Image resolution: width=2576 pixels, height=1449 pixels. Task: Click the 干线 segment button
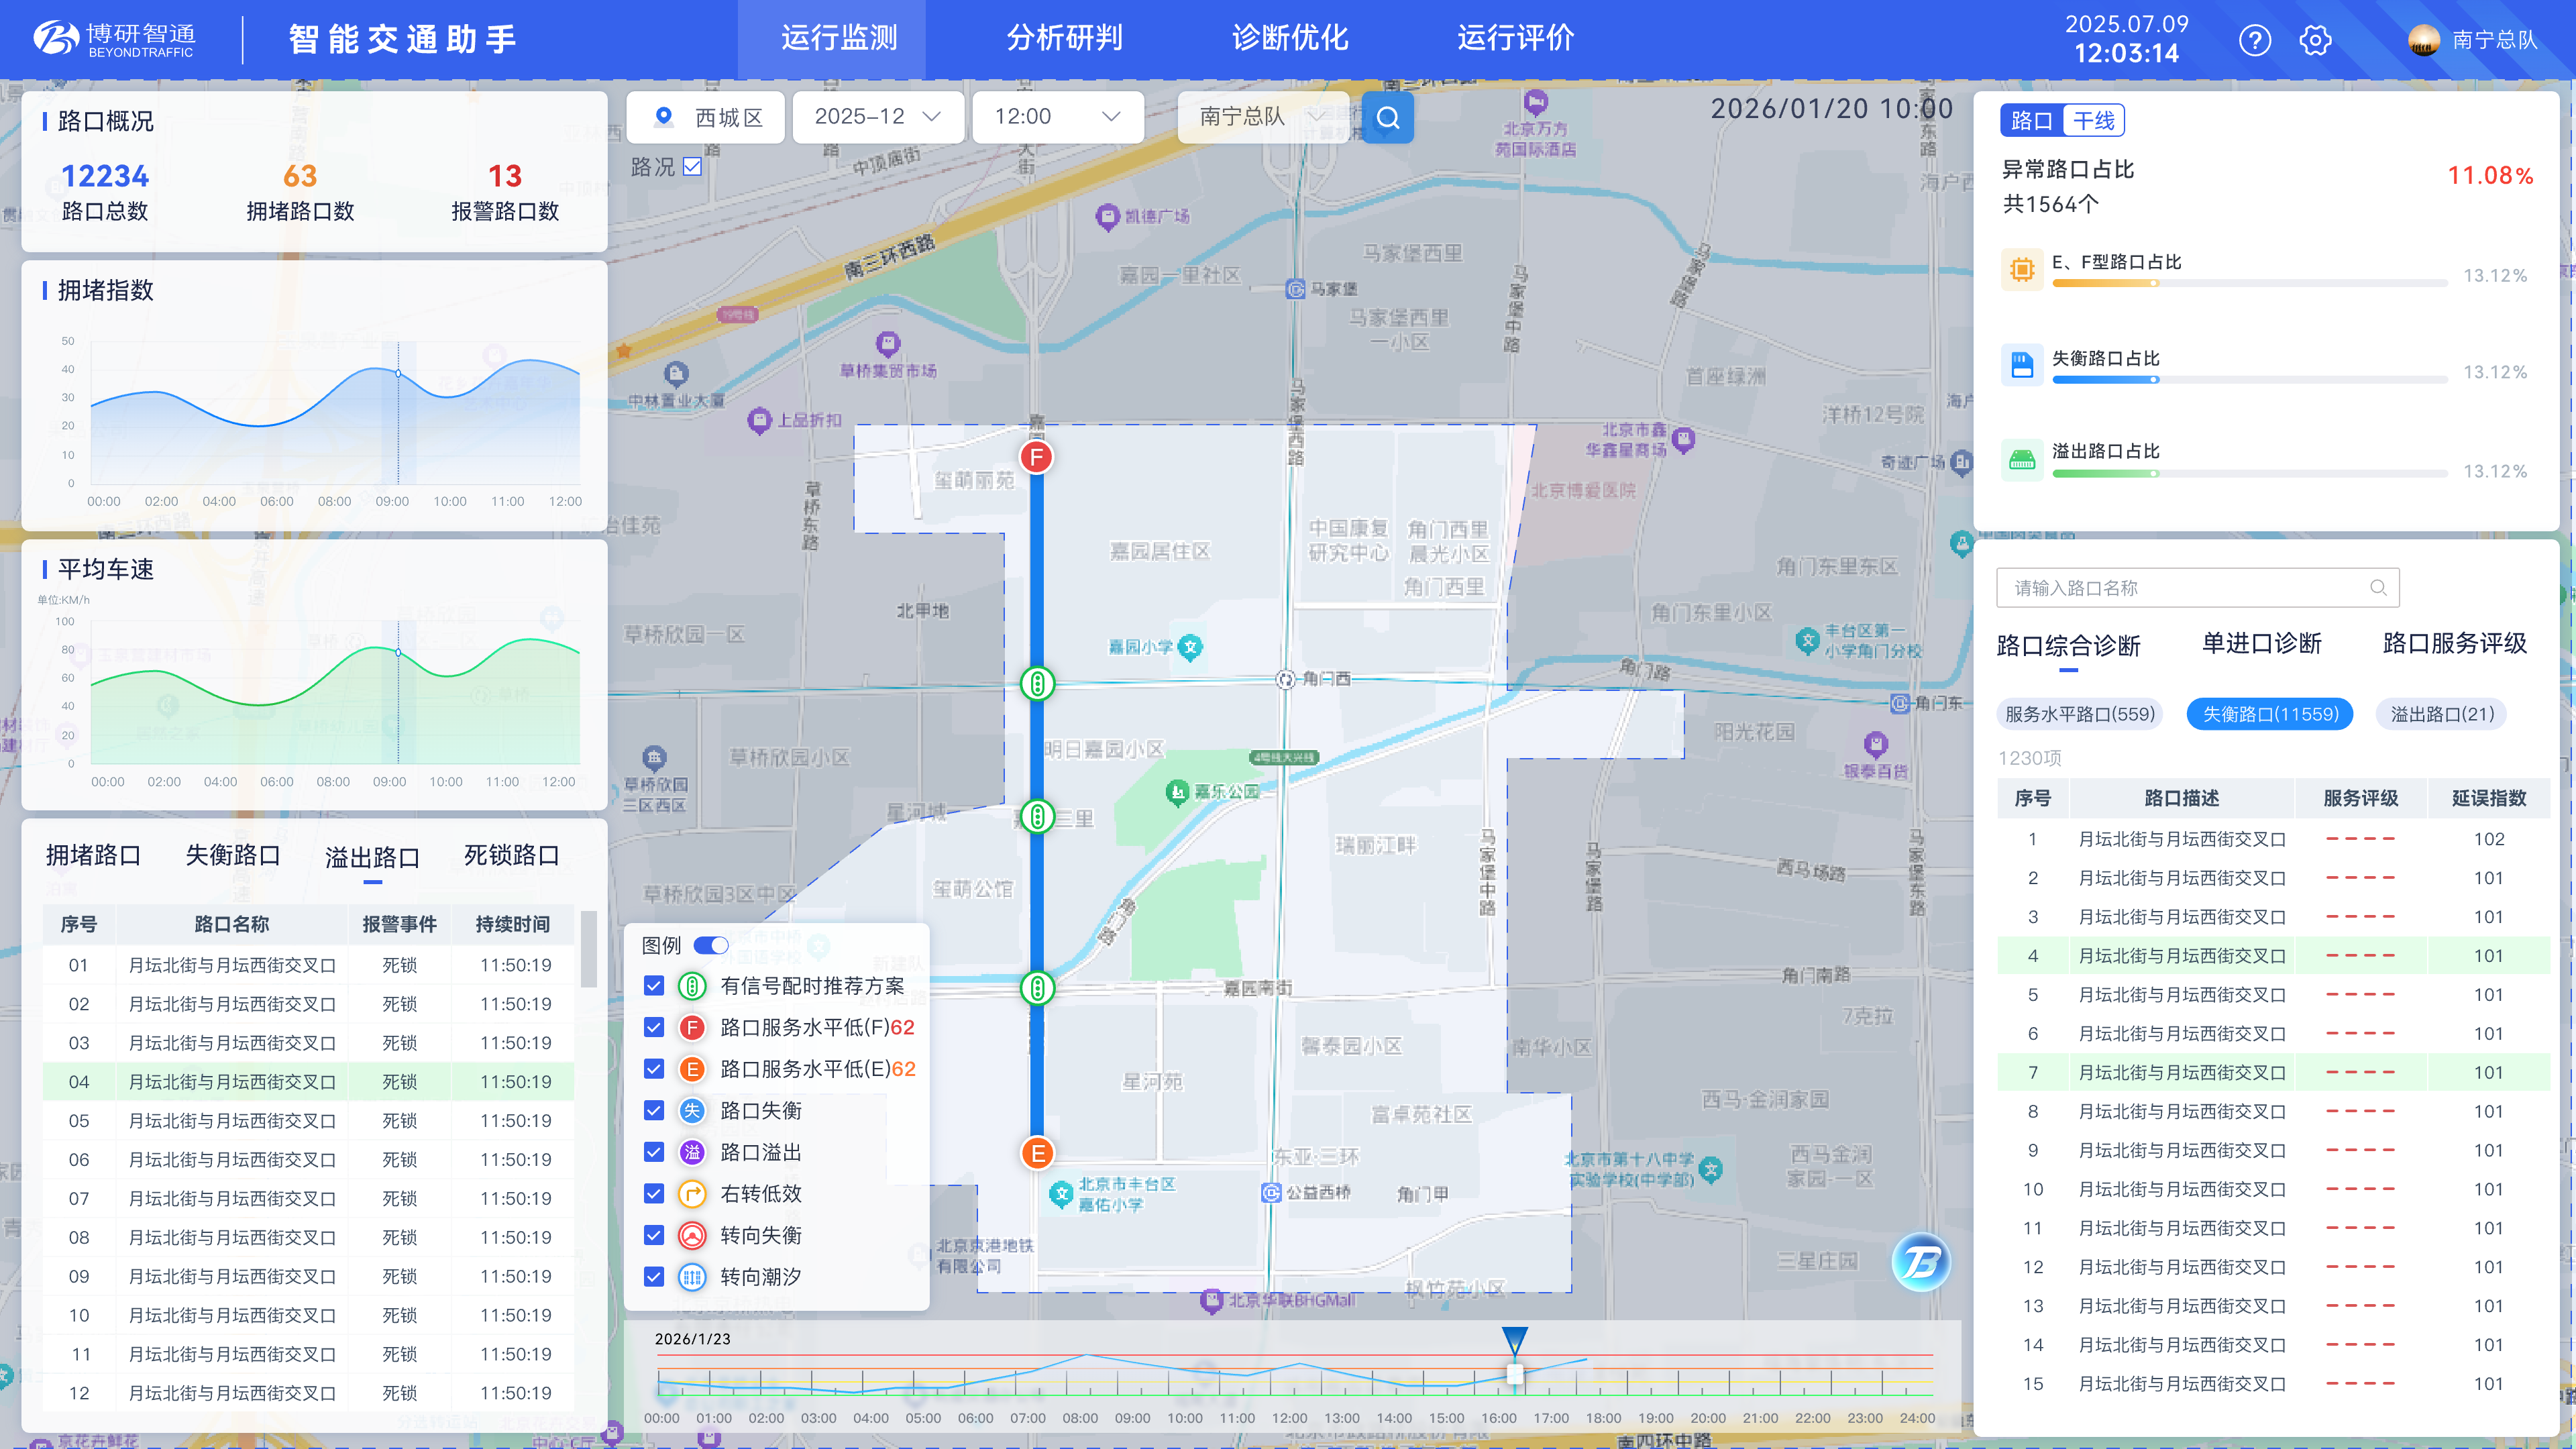2094,121
